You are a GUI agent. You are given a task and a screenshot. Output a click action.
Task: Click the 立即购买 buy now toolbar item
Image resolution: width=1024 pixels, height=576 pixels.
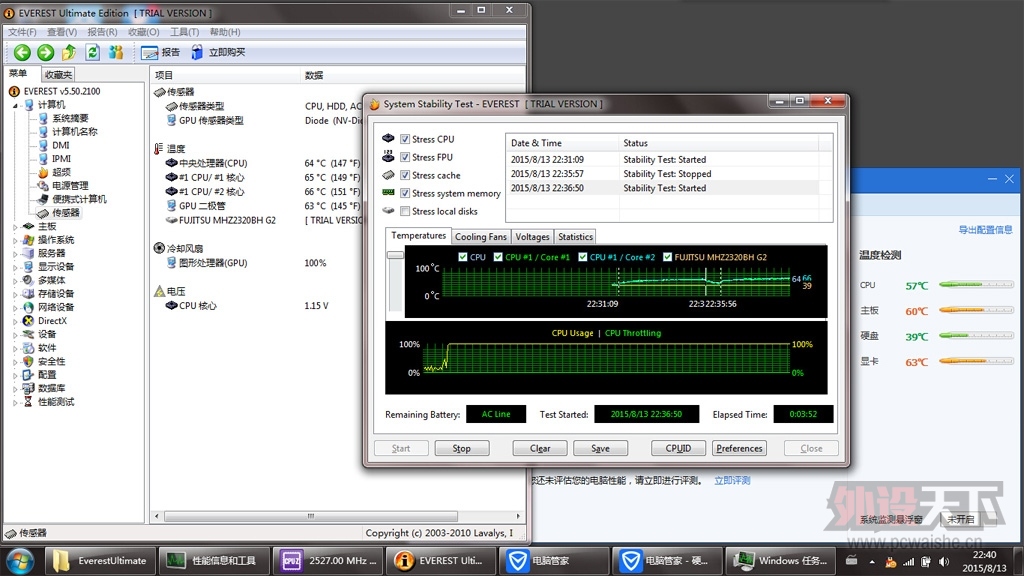point(218,52)
